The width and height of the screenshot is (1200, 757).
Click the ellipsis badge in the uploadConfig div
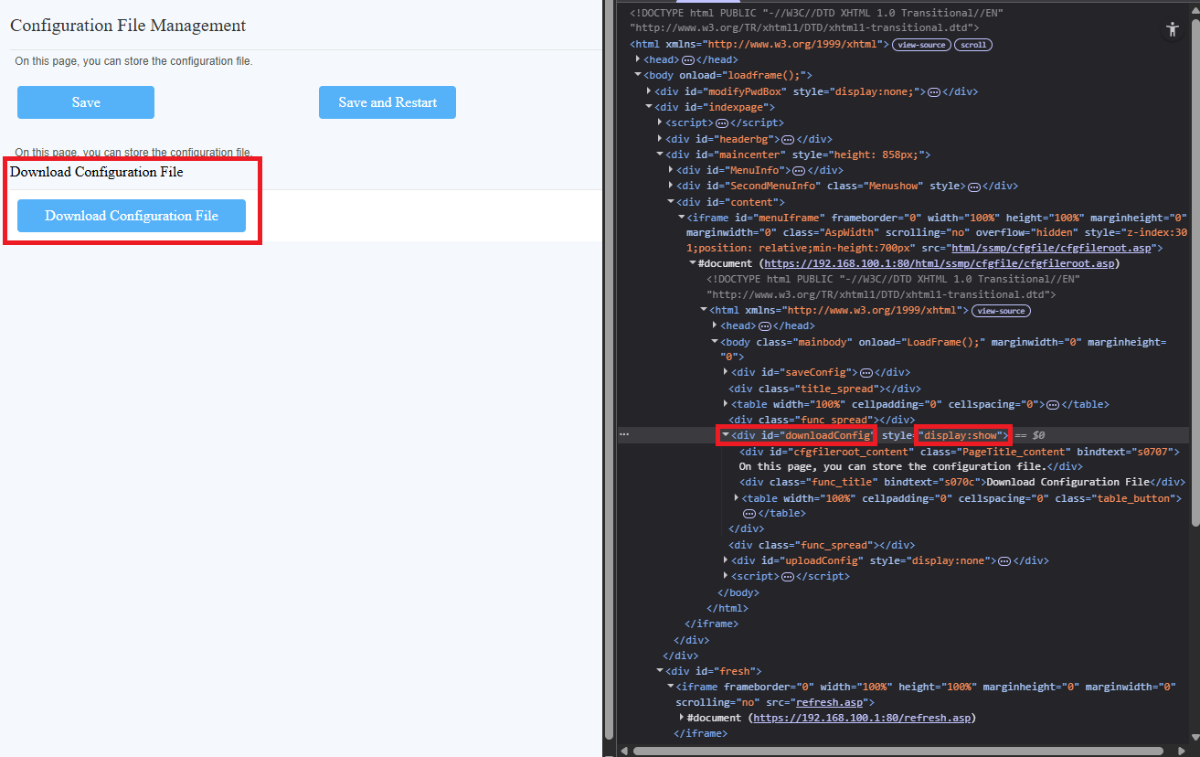(1004, 561)
